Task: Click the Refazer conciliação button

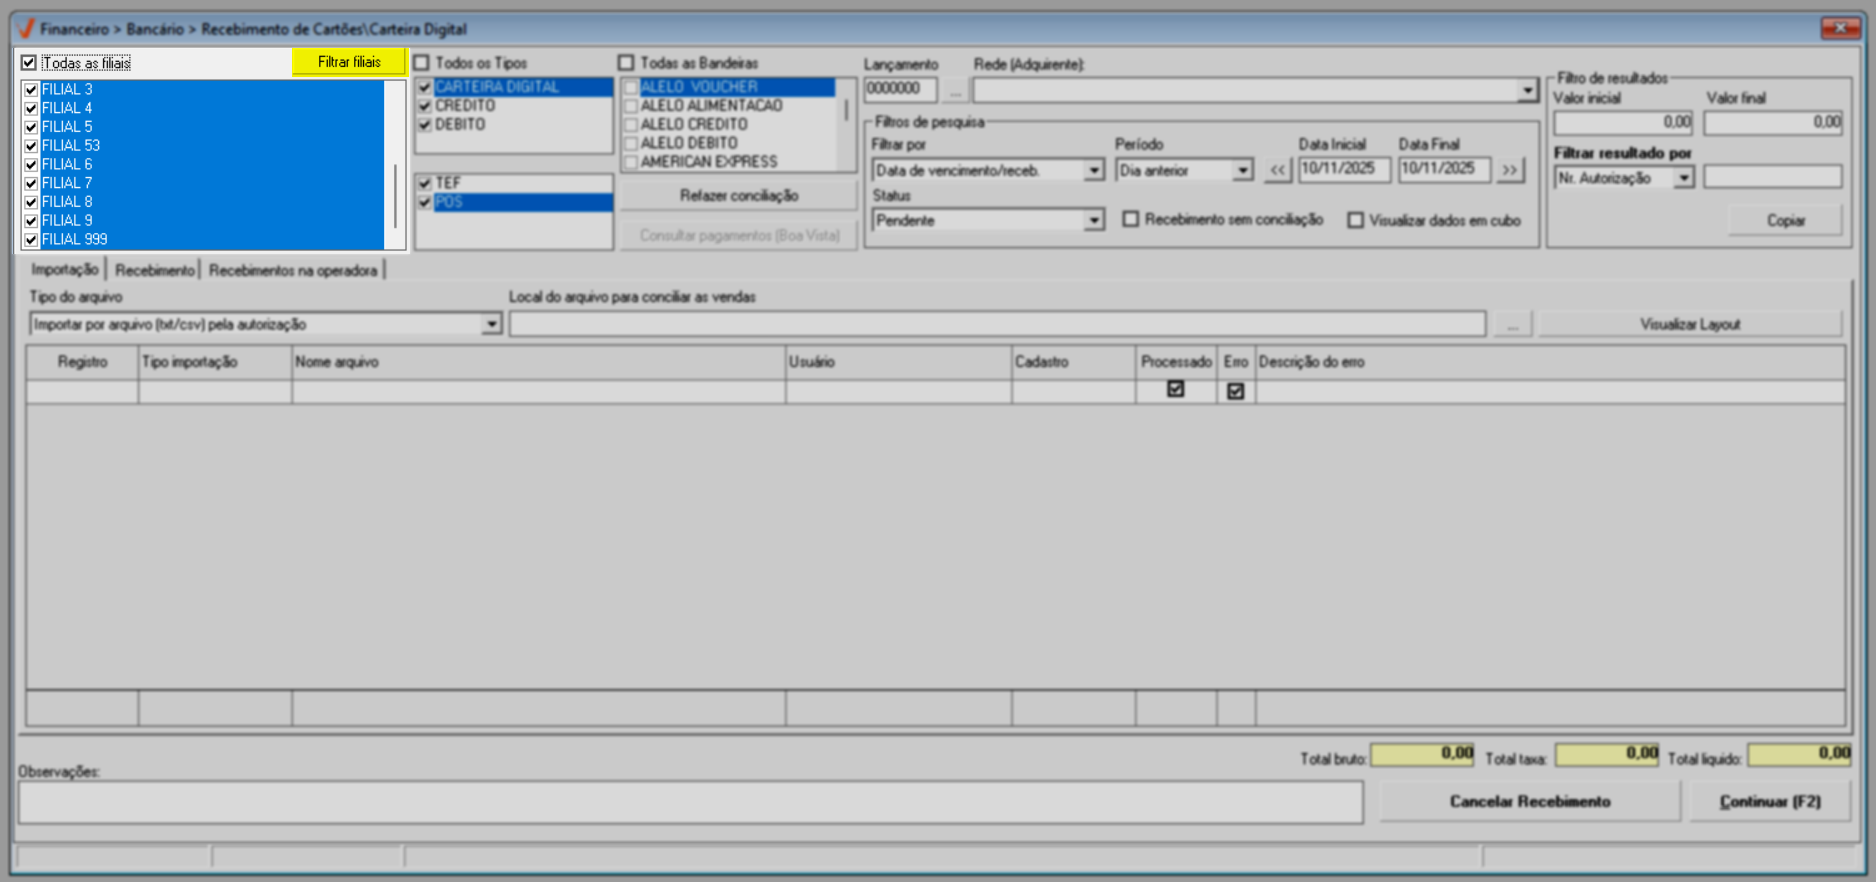Action: (x=738, y=196)
